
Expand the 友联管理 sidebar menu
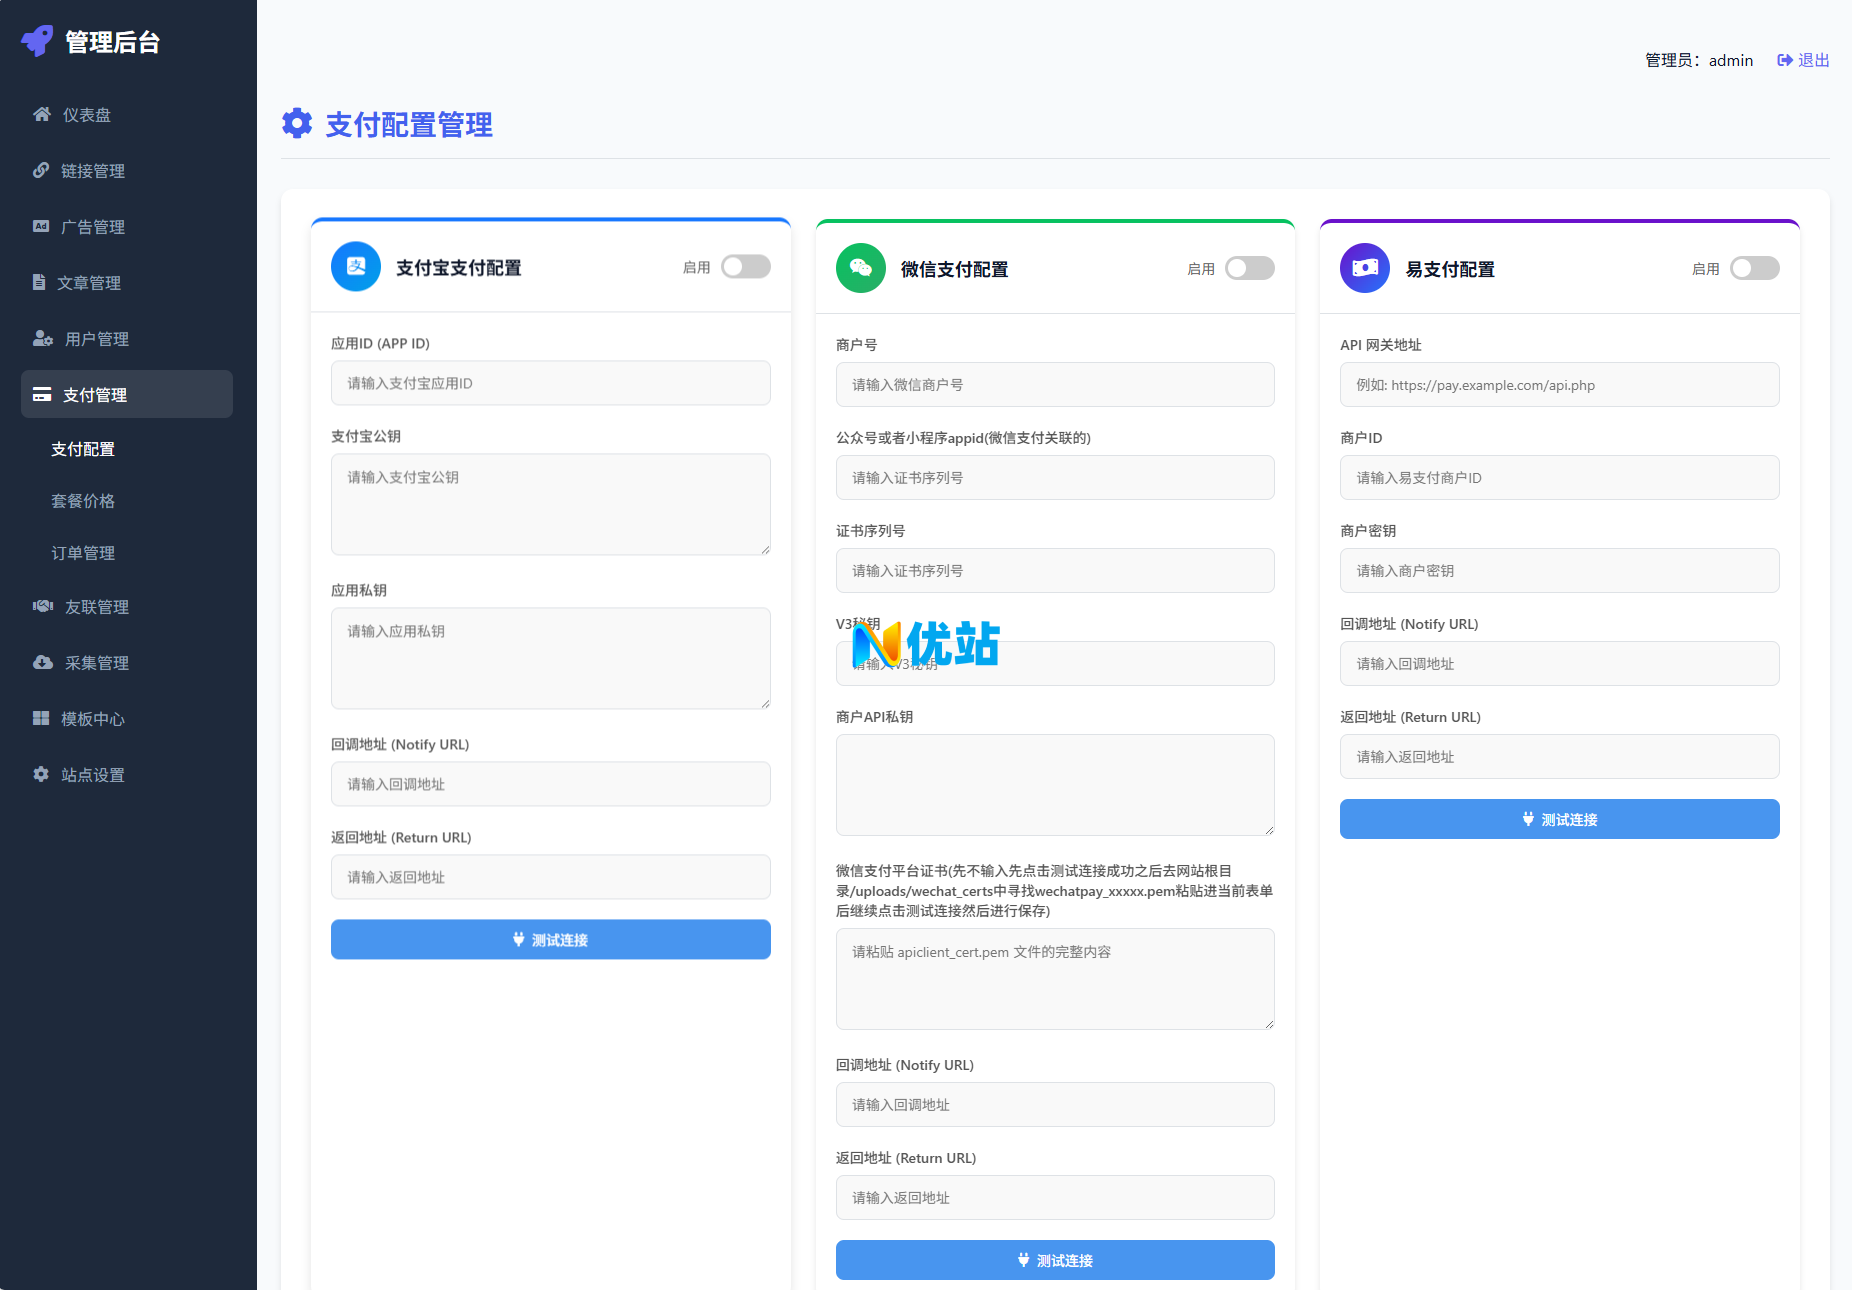pyautogui.click(x=96, y=607)
